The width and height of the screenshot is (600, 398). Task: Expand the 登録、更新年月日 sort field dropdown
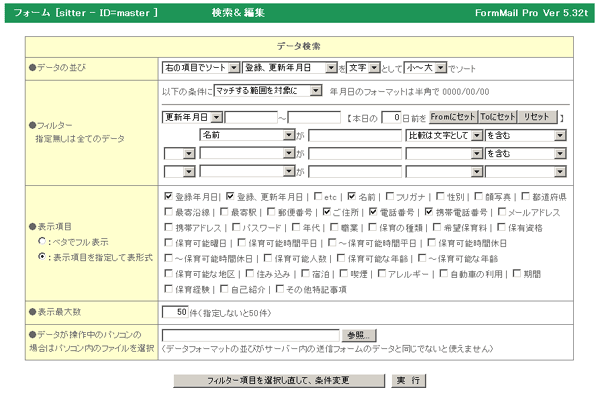(290, 68)
